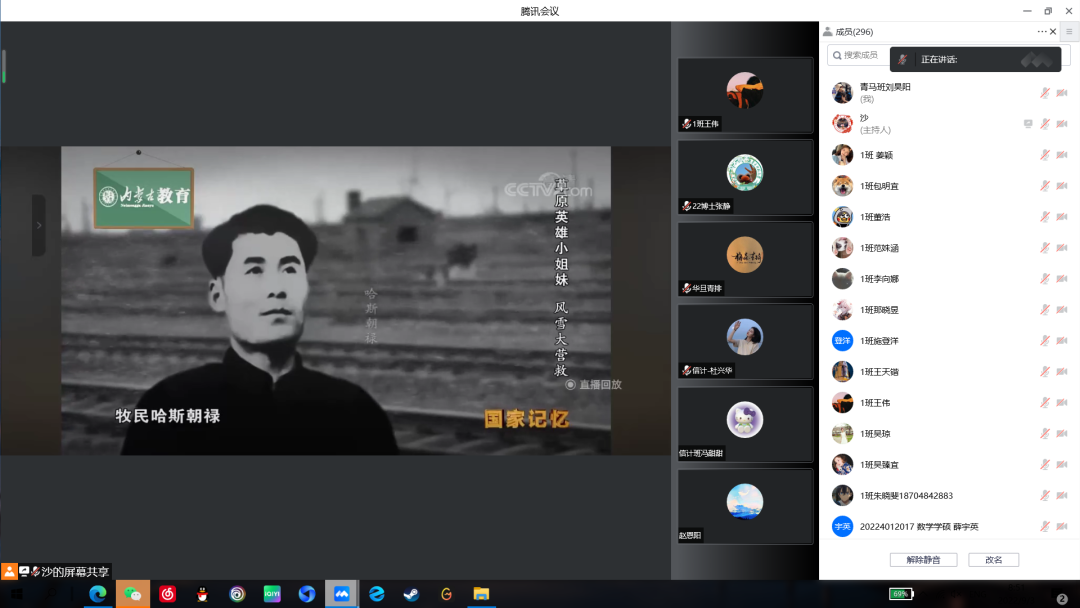Click Tencent Meeting icon in taskbar
The height and width of the screenshot is (608, 1080).
[x=341, y=594]
